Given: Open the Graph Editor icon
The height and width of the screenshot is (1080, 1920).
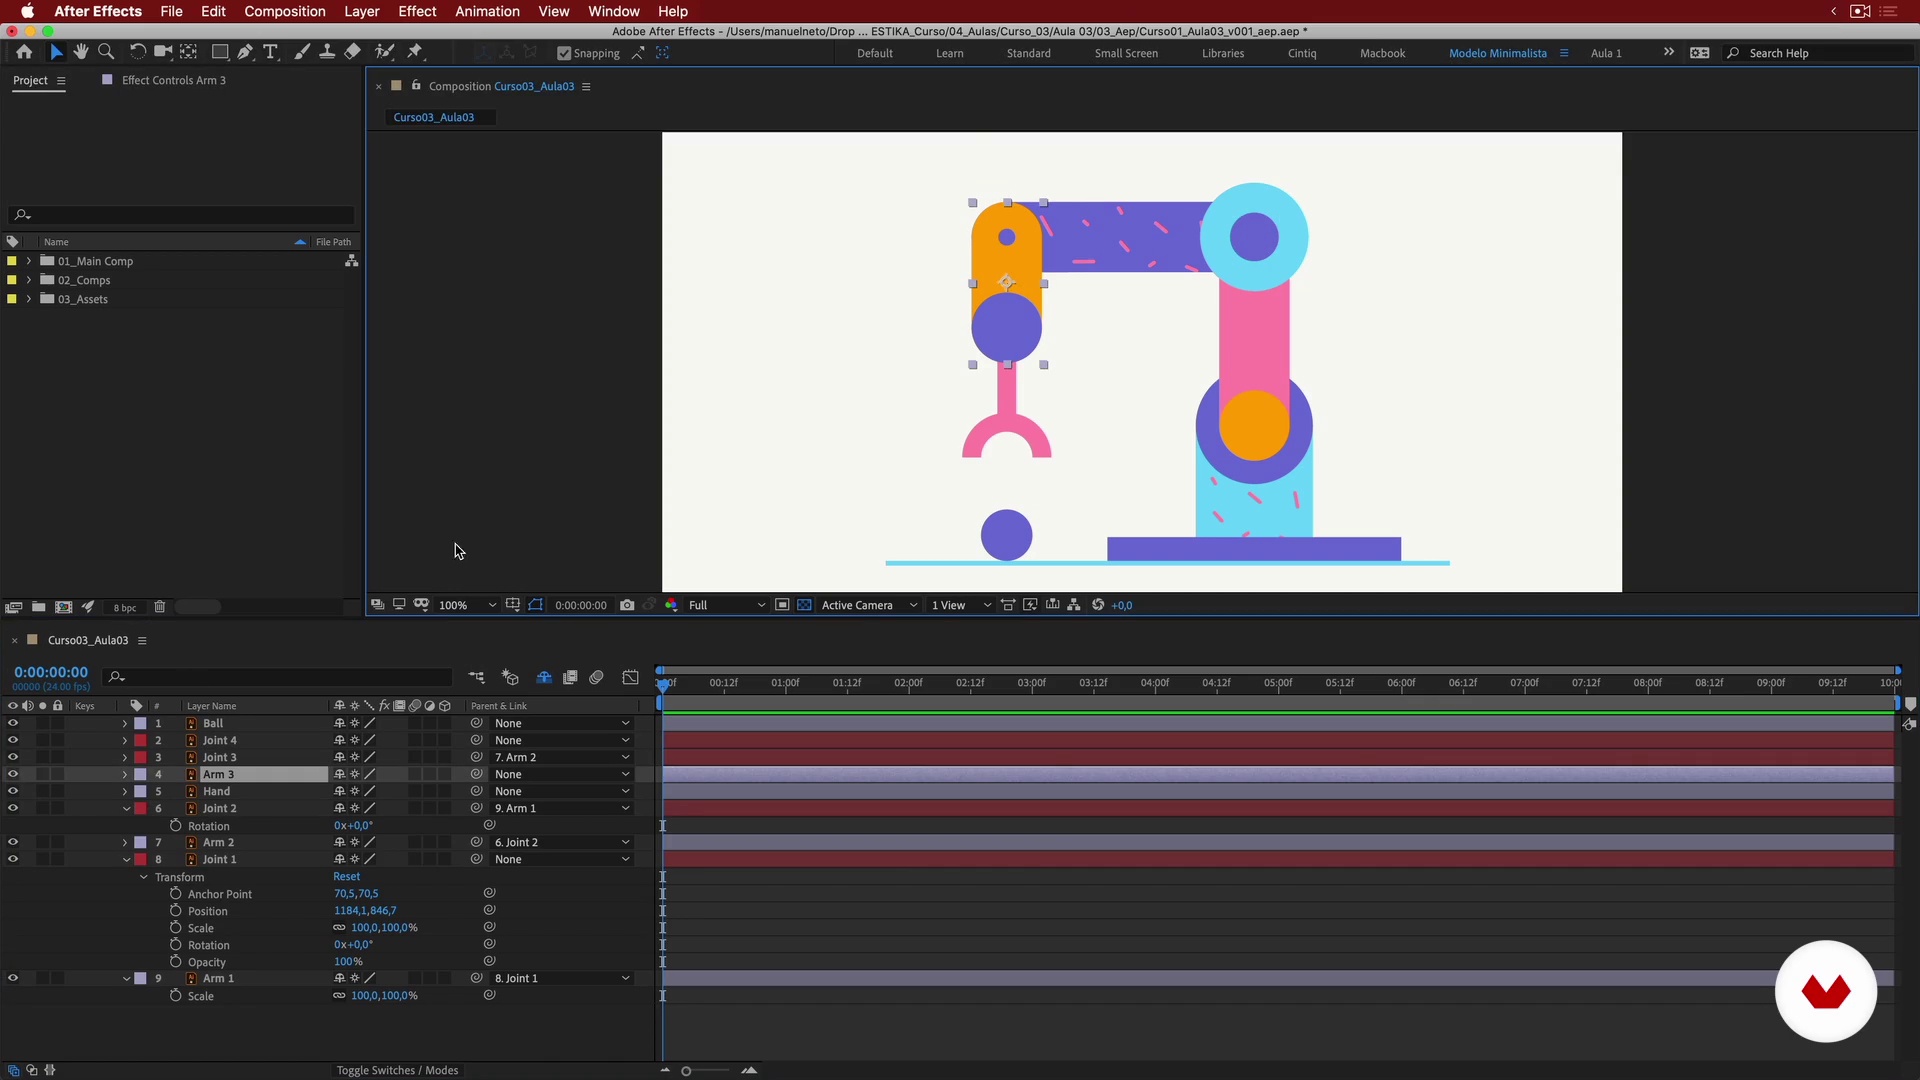Looking at the screenshot, I should [630, 678].
